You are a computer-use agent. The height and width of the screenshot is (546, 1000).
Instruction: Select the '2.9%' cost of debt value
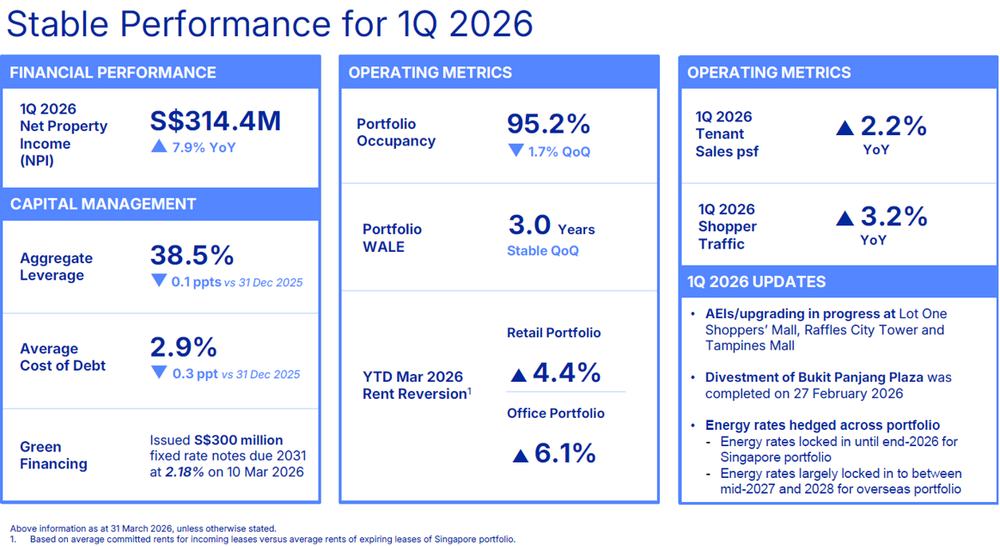click(x=184, y=347)
